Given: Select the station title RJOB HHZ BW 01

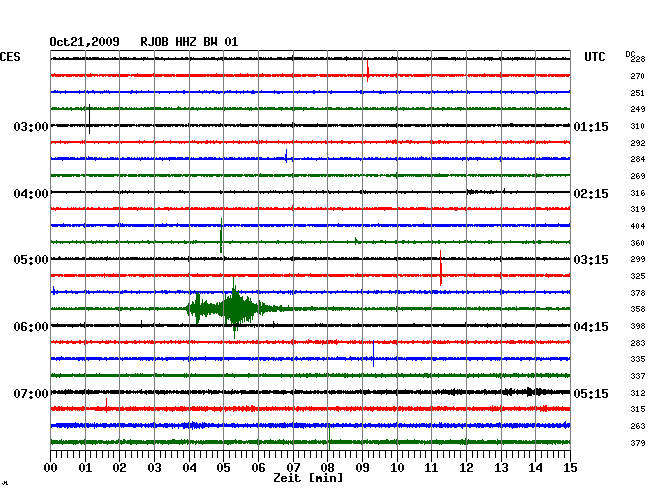Looking at the screenshot, I should tap(189, 42).
